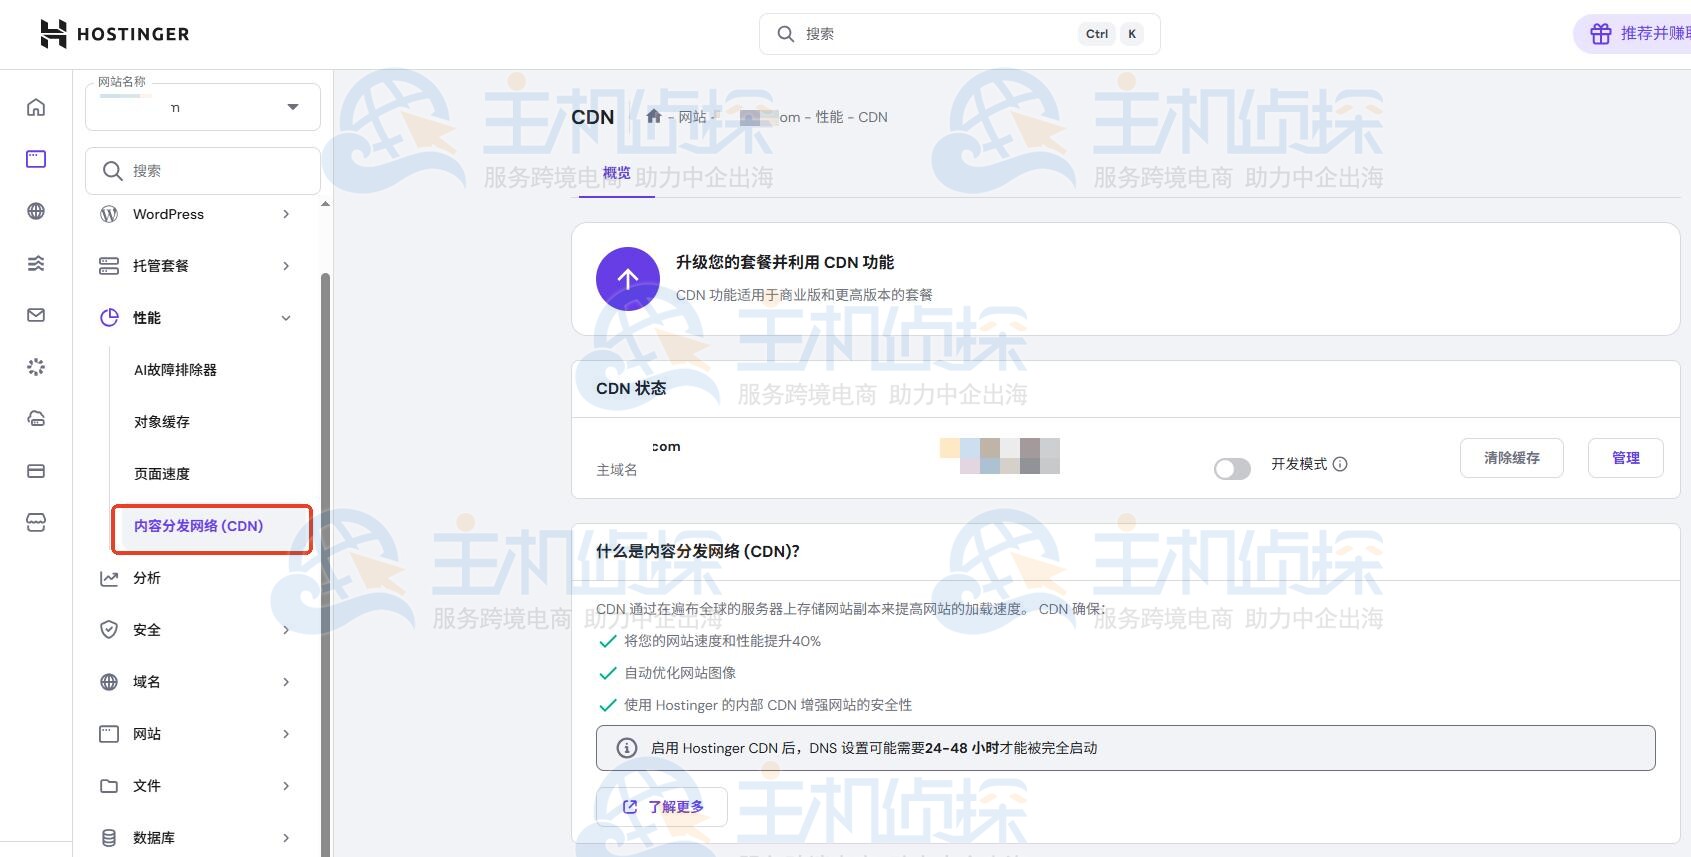The height and width of the screenshot is (857, 1691).
Task: Click the security shield icon
Action: (x=109, y=630)
